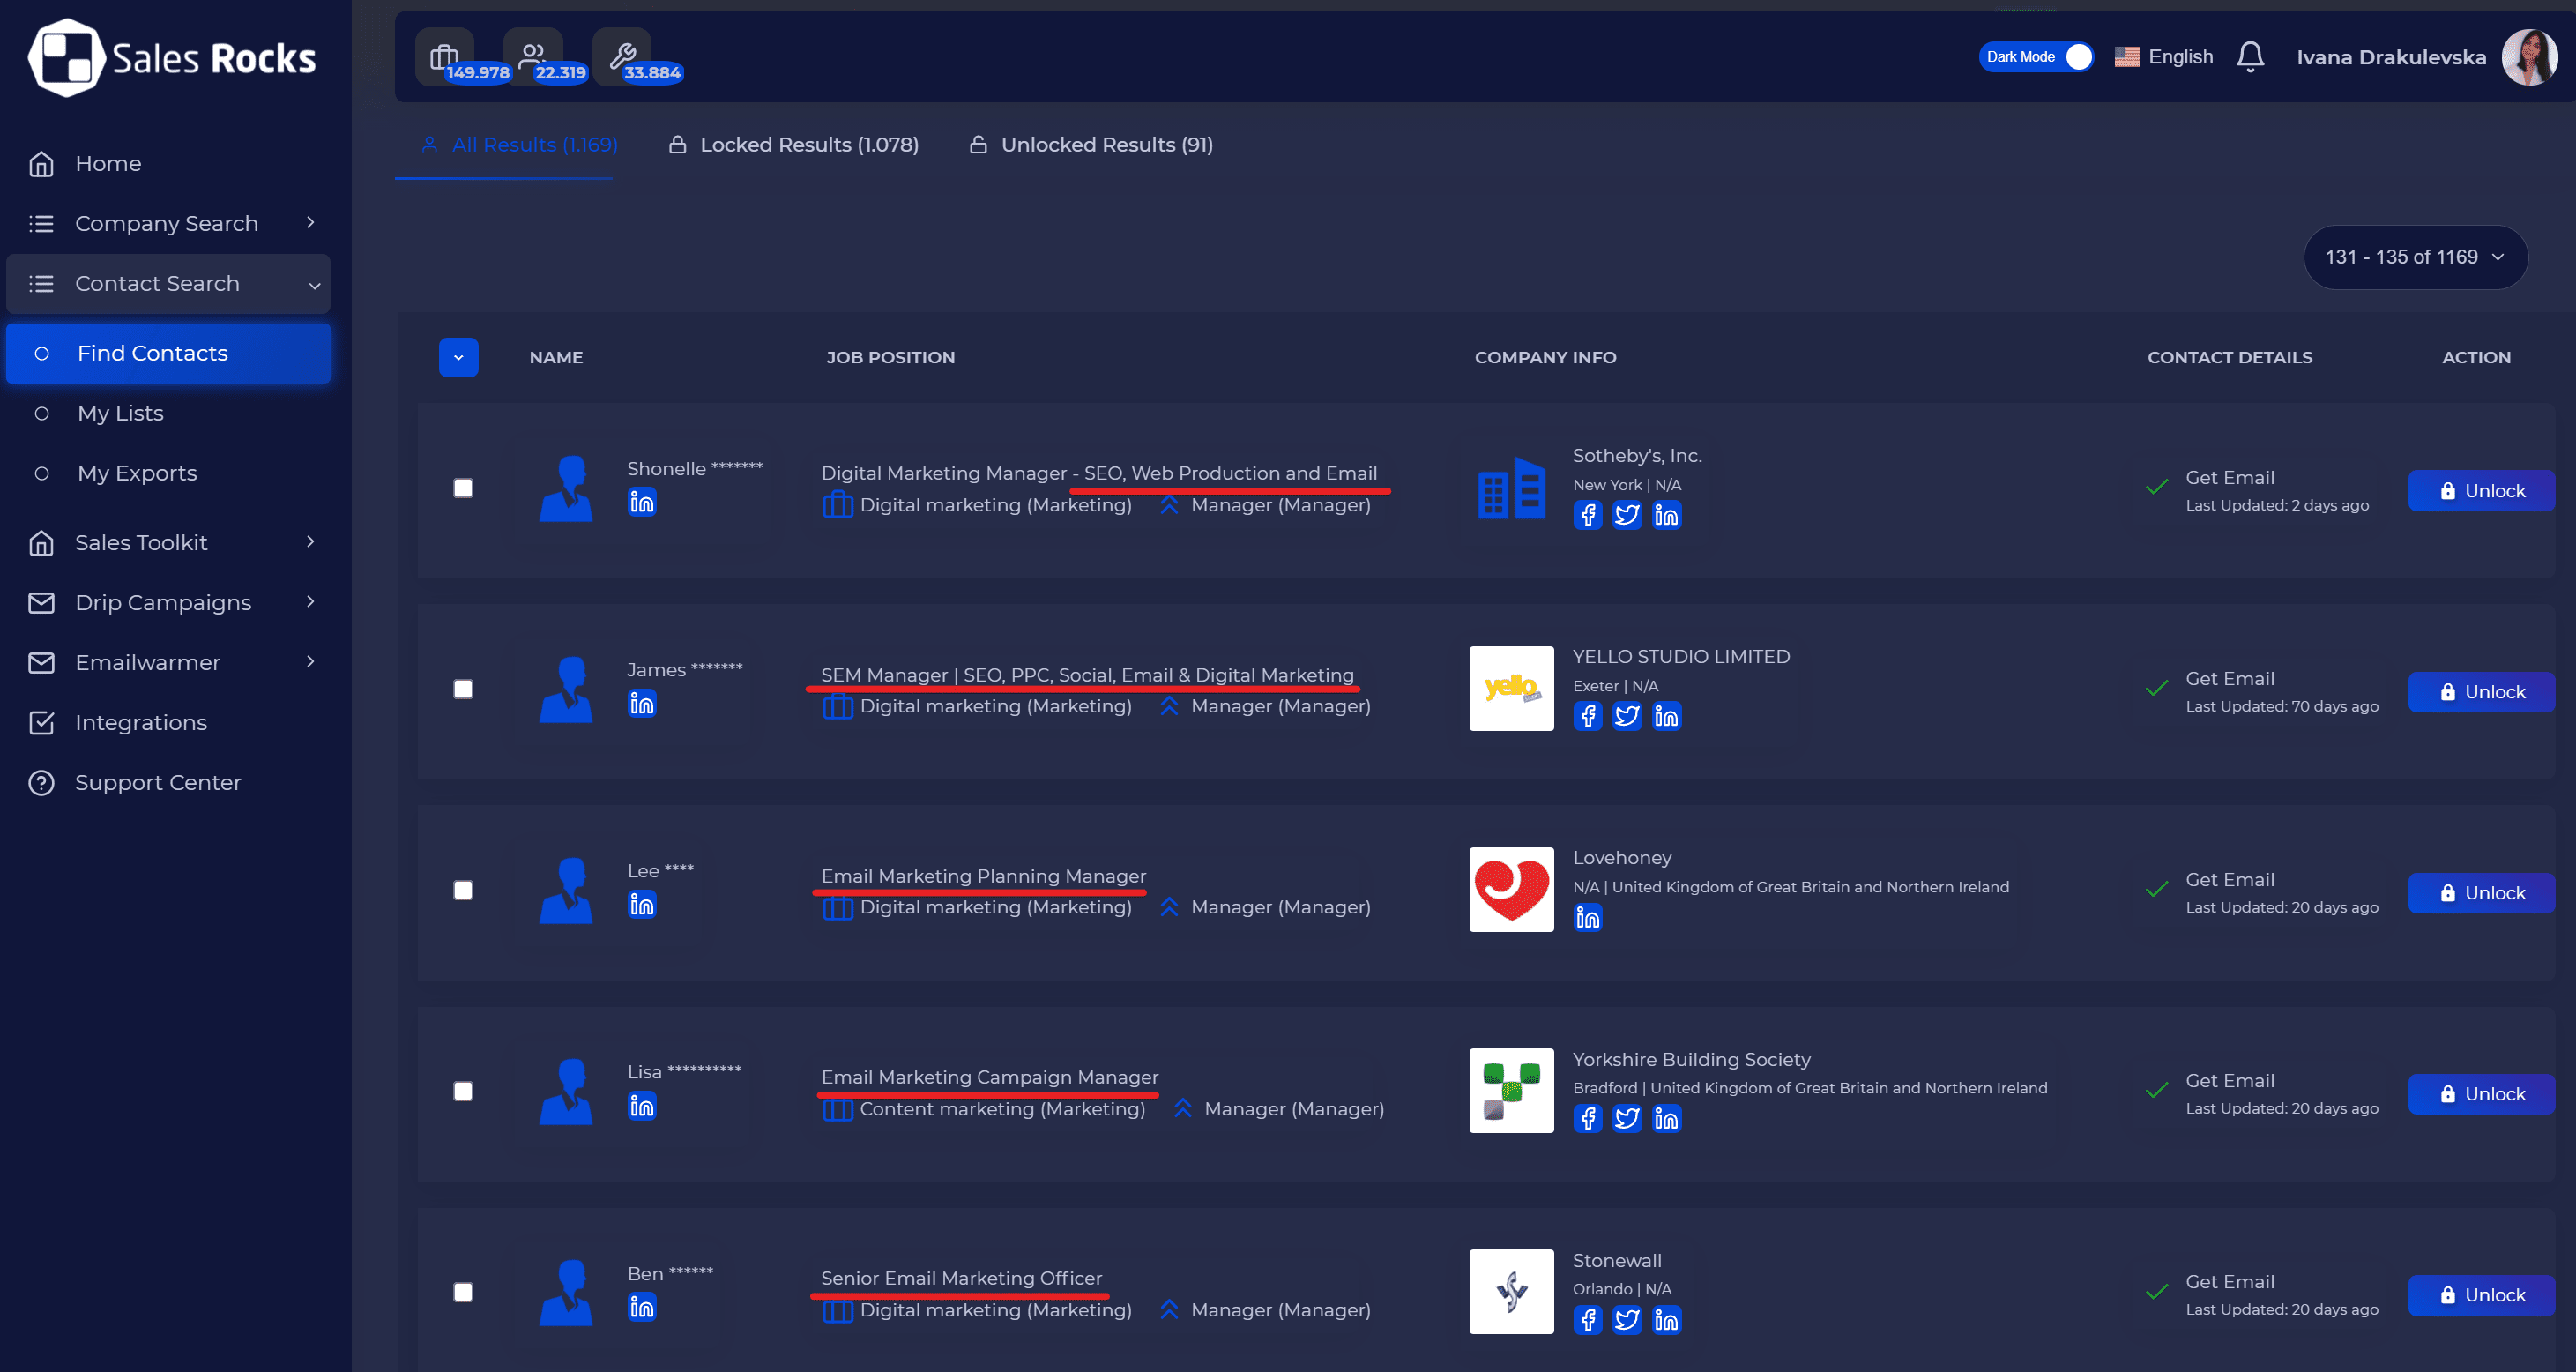Switch to the Unlocked Results tab

1091,145
